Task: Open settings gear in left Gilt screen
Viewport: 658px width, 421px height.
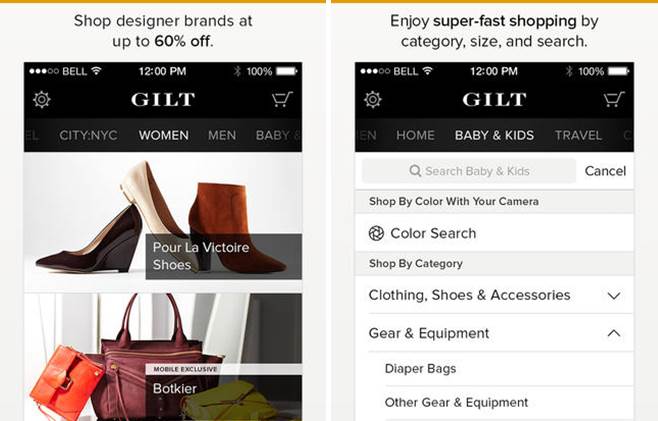Action: pos(42,100)
